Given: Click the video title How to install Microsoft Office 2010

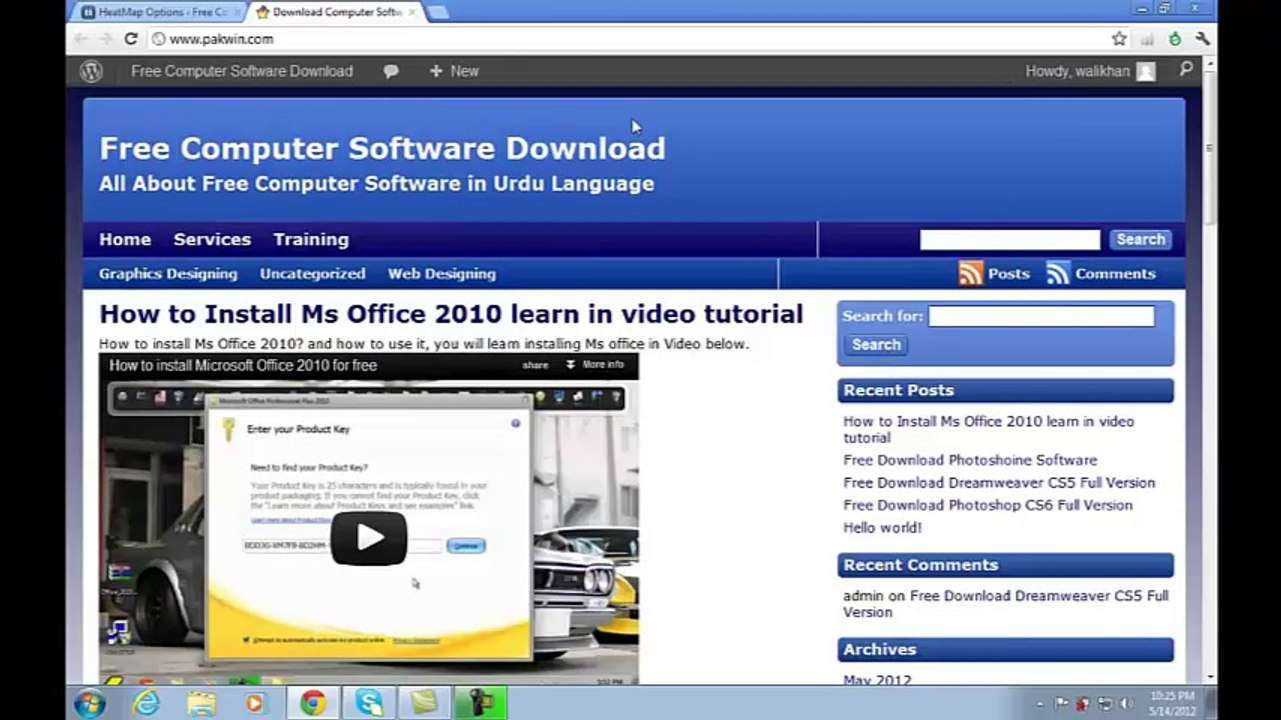Looking at the screenshot, I should point(243,365).
